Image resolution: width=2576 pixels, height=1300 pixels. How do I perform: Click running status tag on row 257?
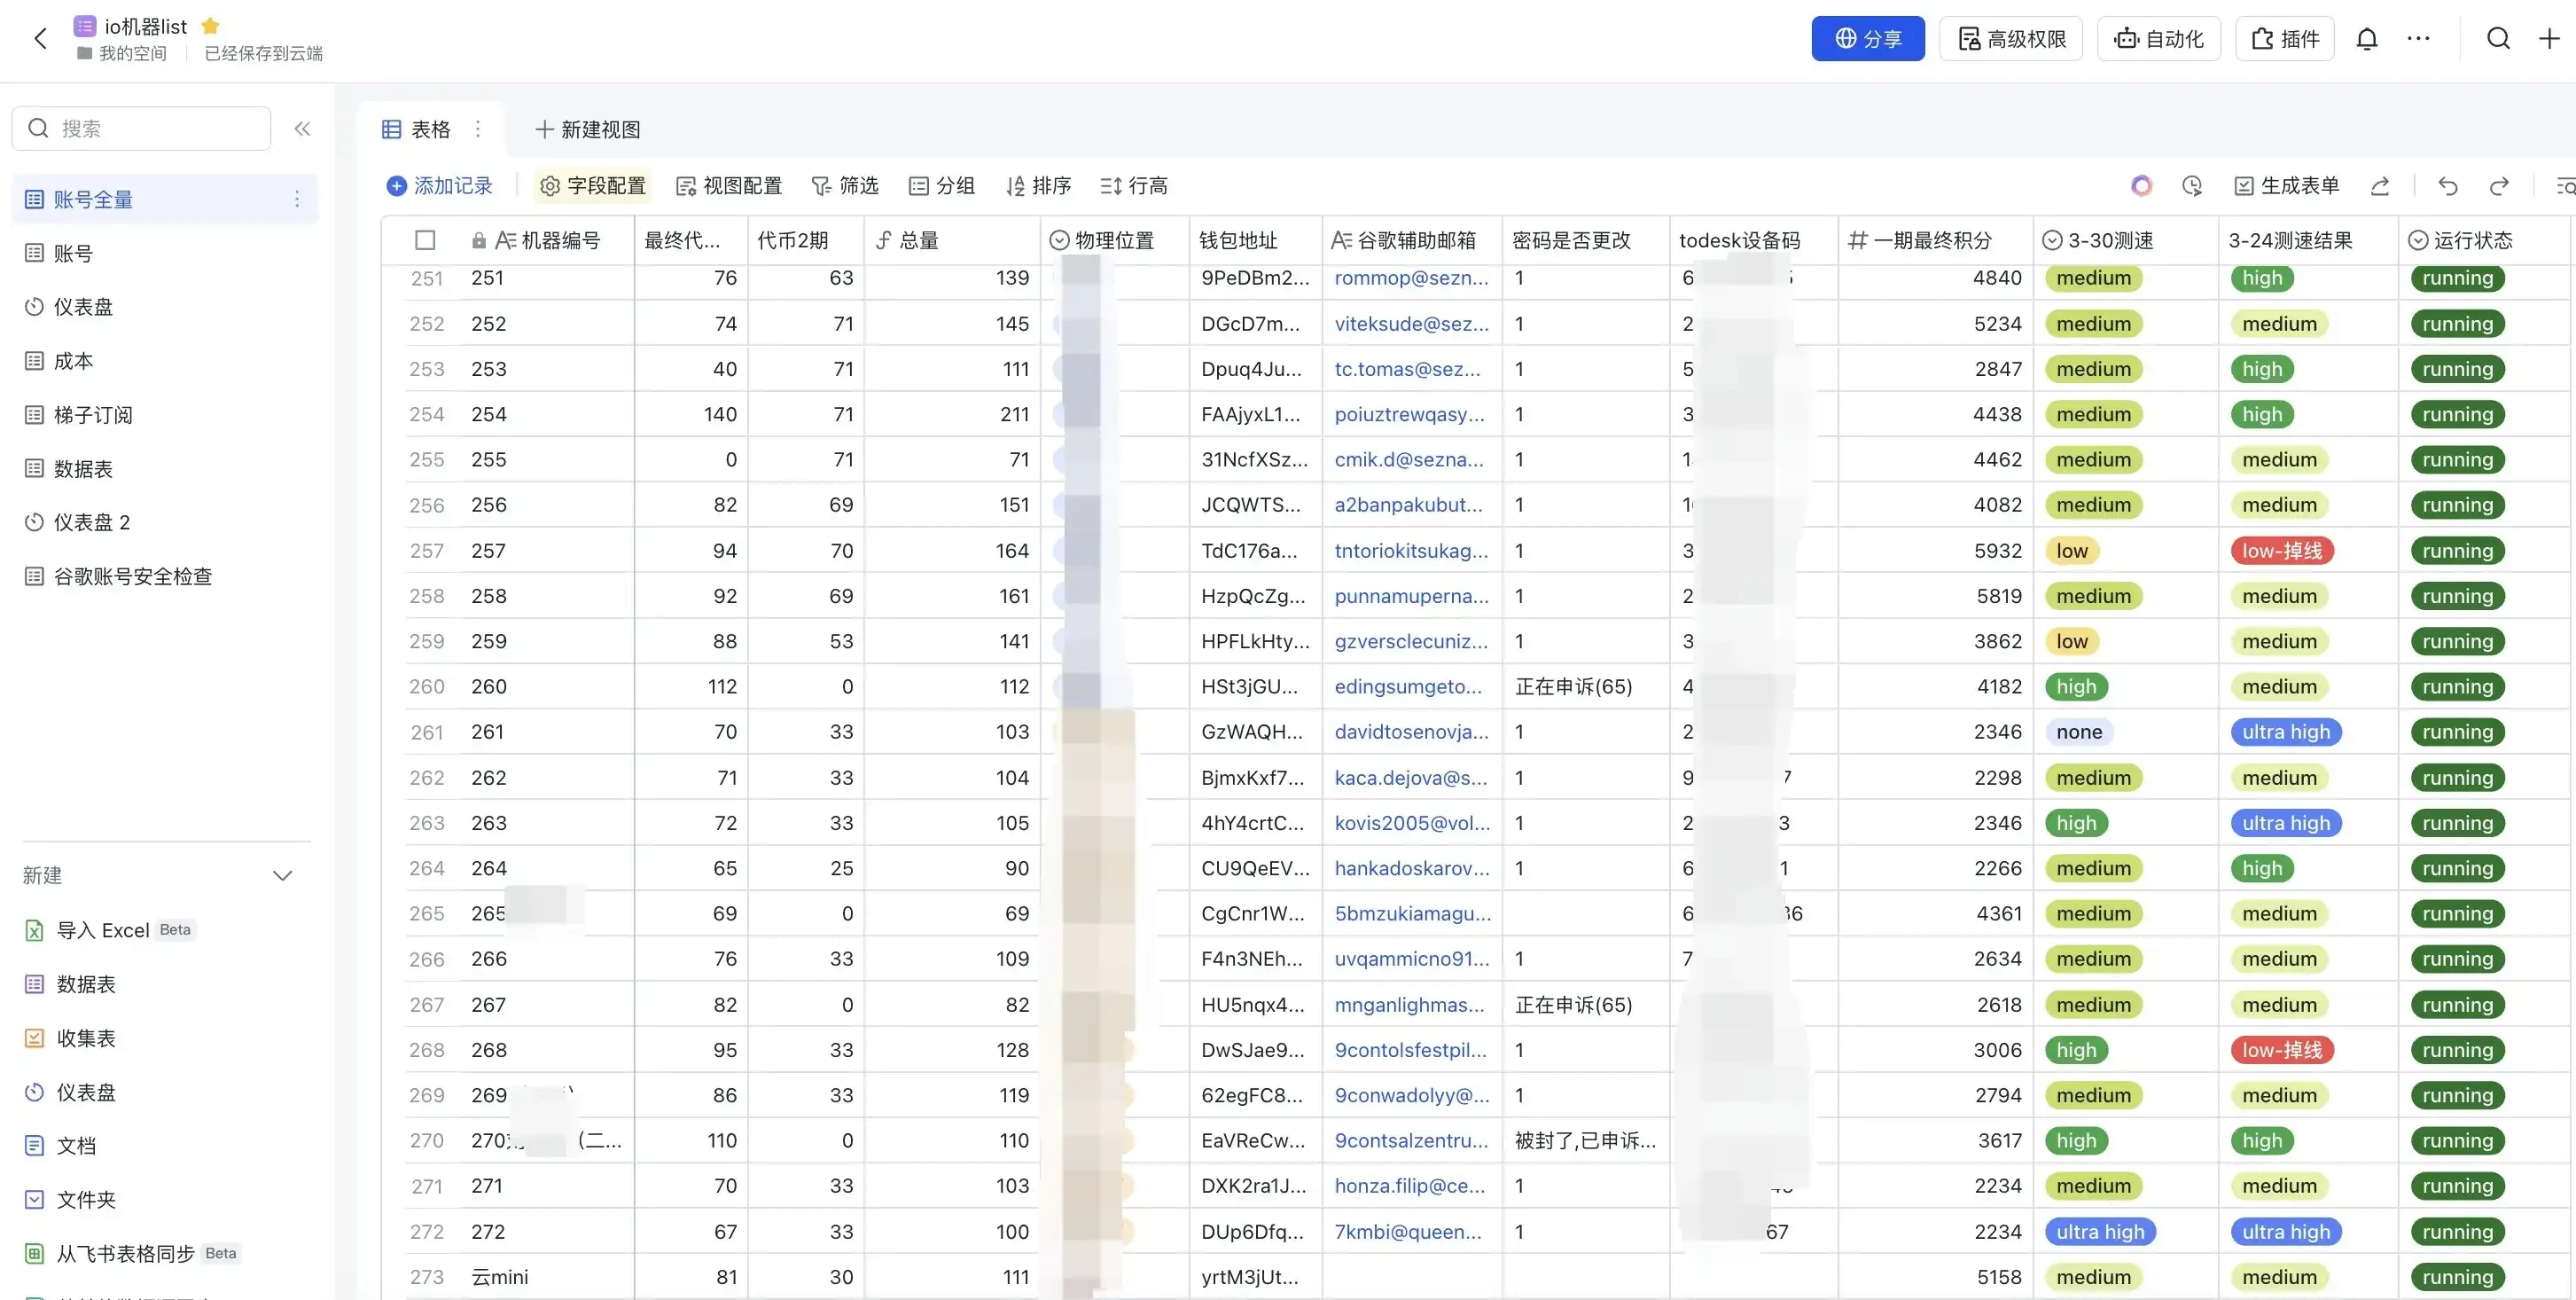[x=2456, y=551]
